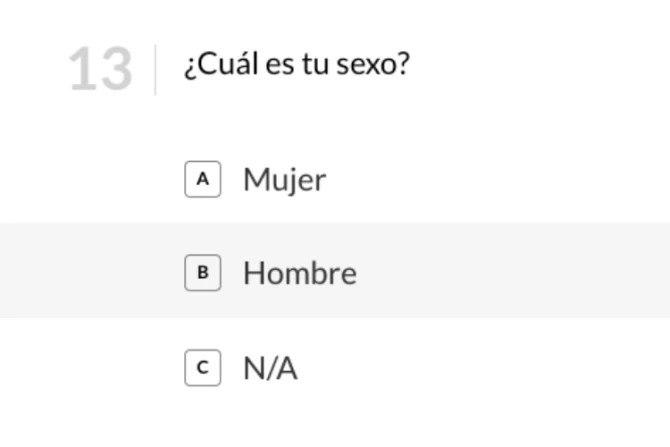This screenshot has height=447, width=670.
Task: Click the word Hombre
Action: coord(300,273)
